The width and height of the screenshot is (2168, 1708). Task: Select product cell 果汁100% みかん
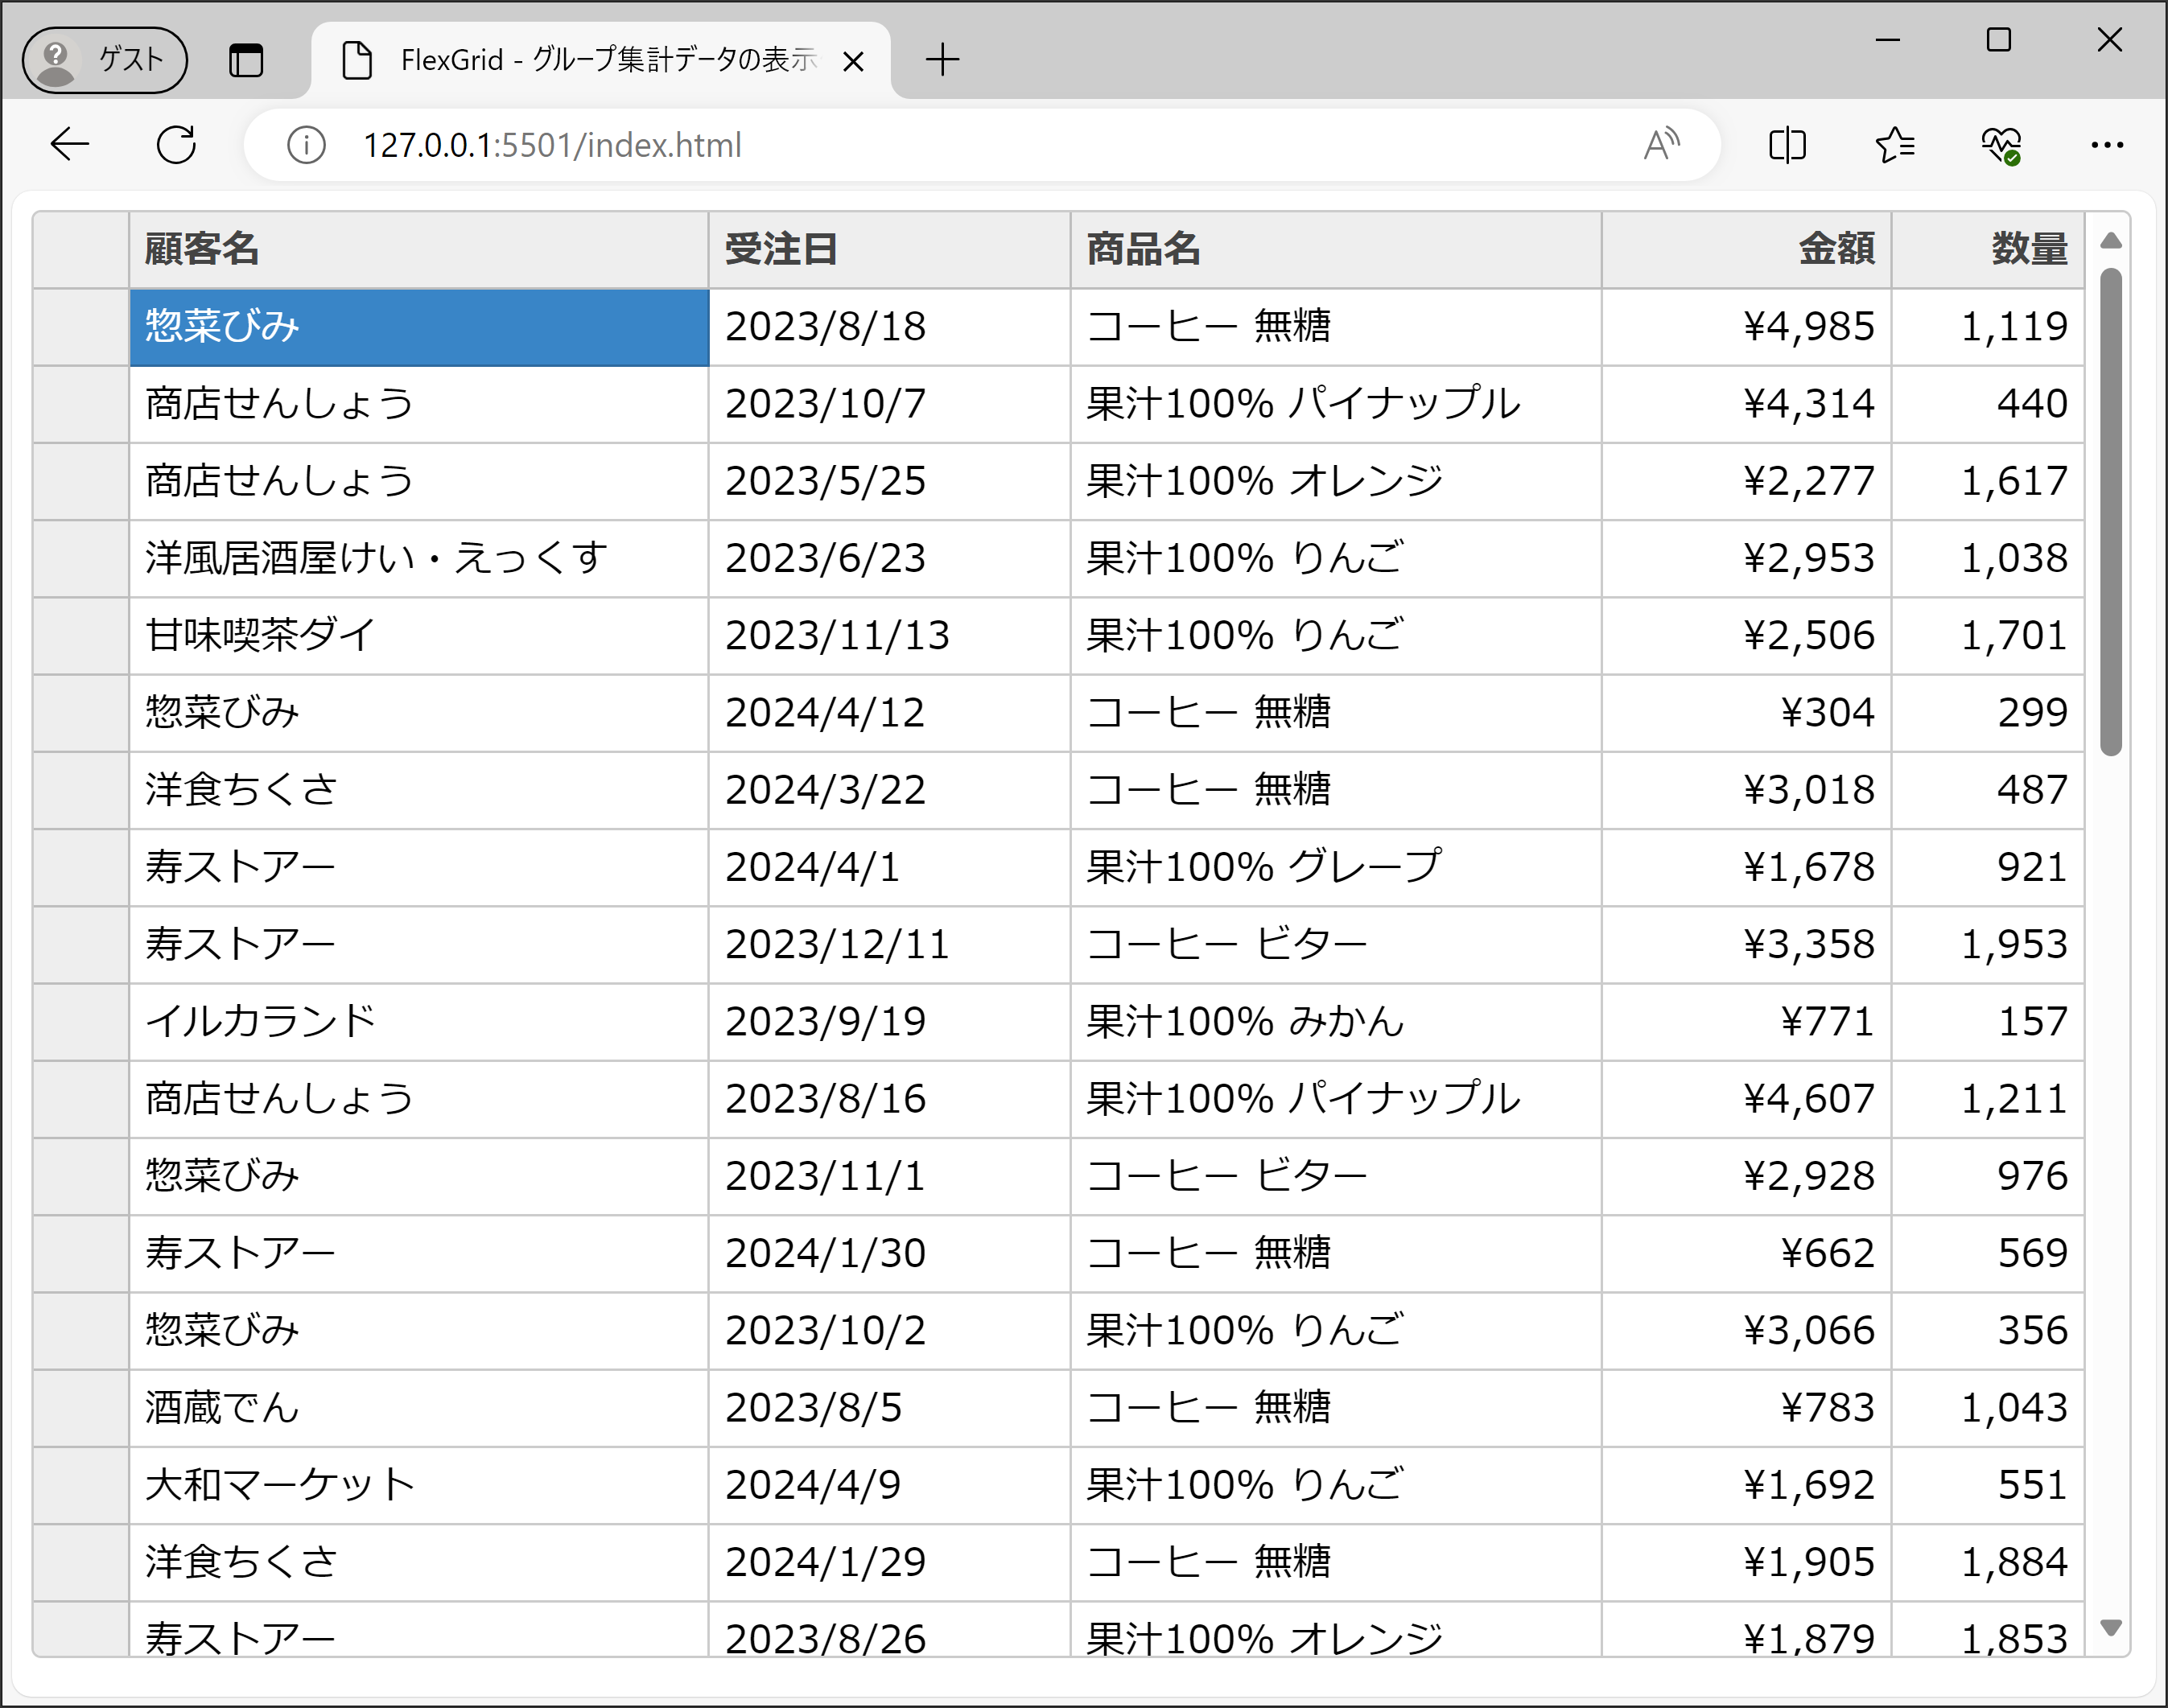tap(1336, 1022)
